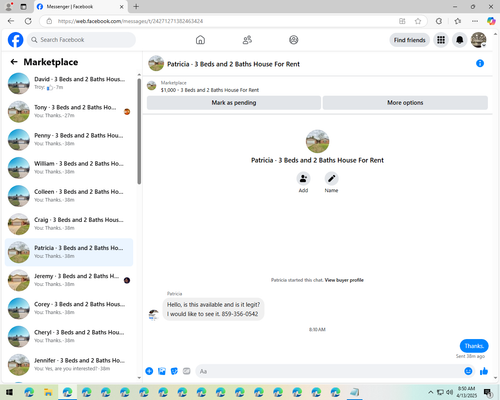This screenshot has height=400, width=500.
Task: Attach a photo using the image icon
Action: click(x=162, y=371)
